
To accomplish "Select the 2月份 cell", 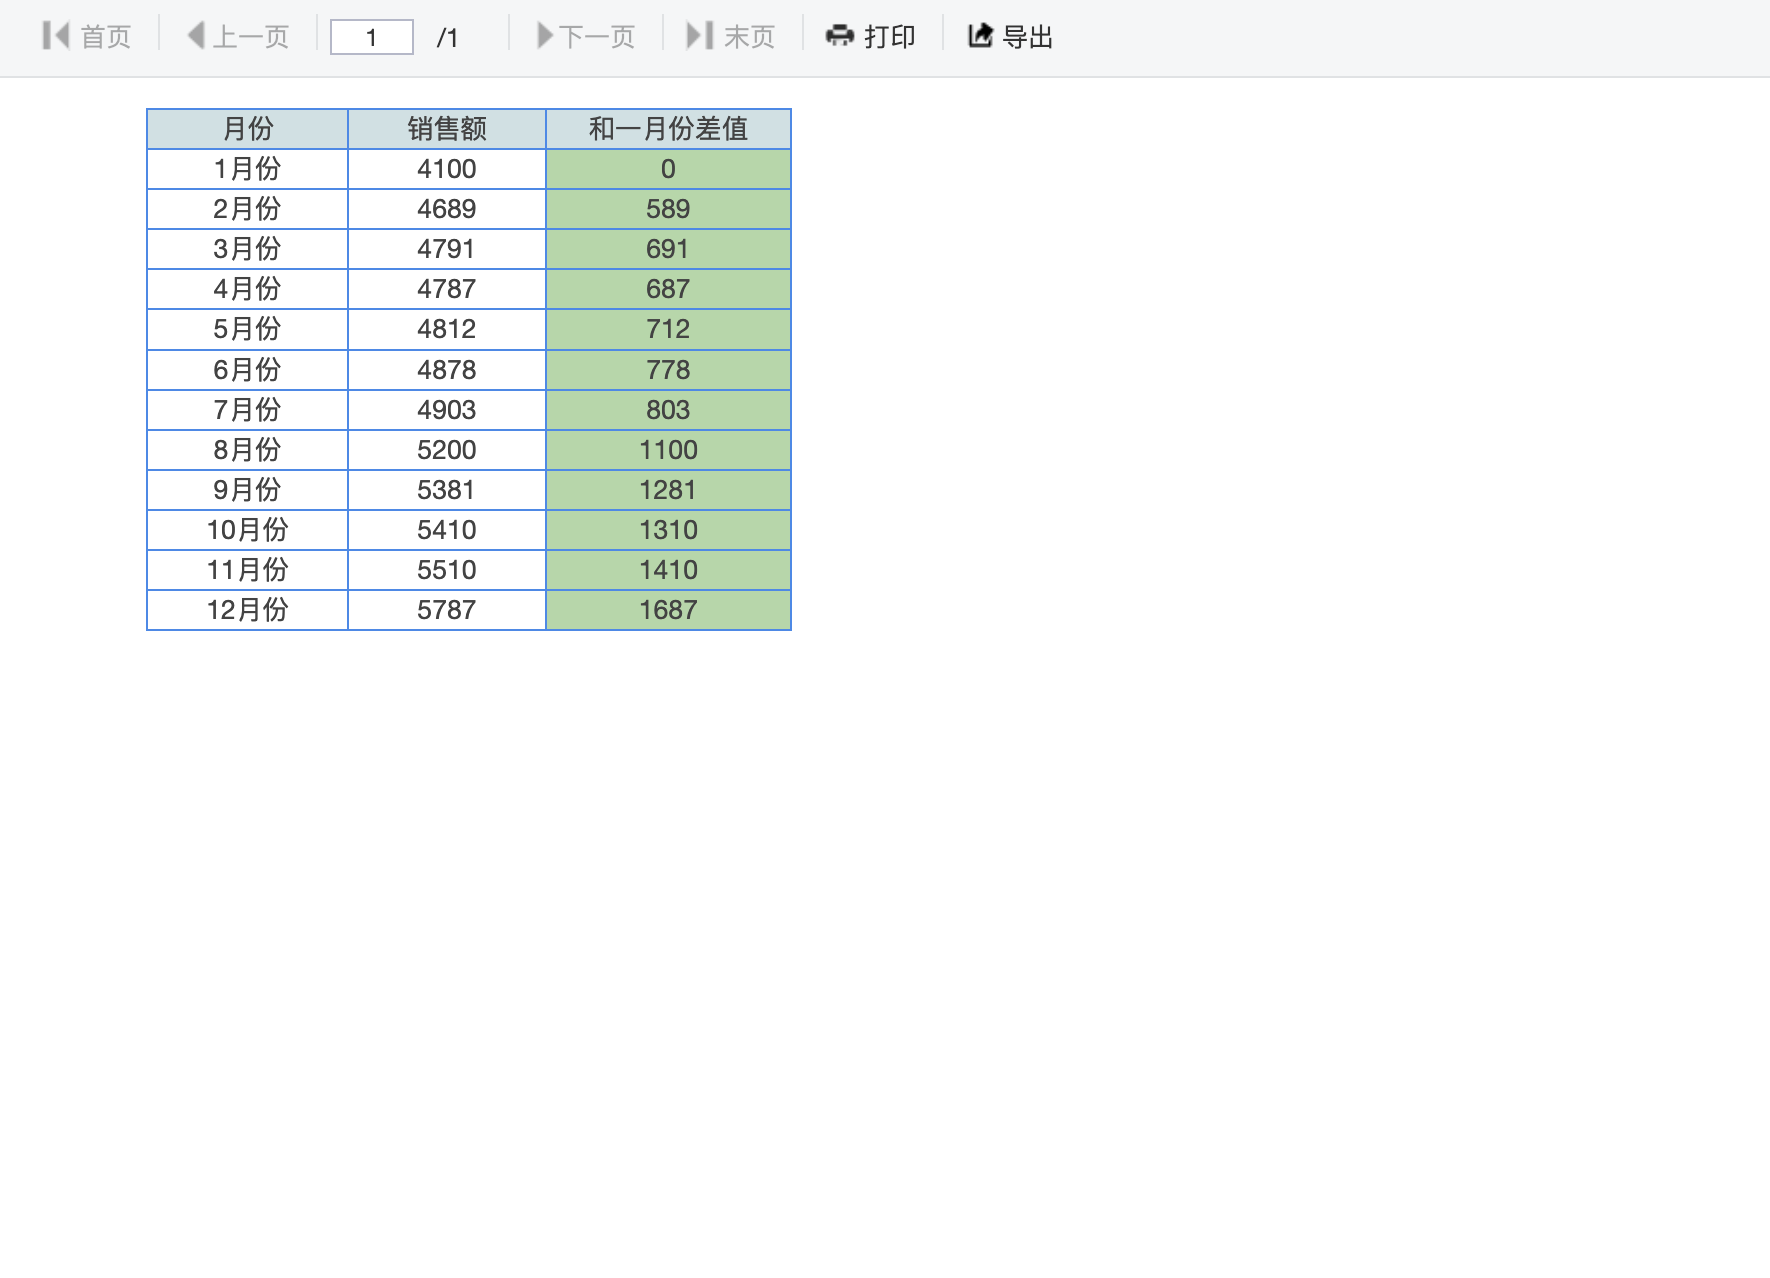I will [247, 209].
